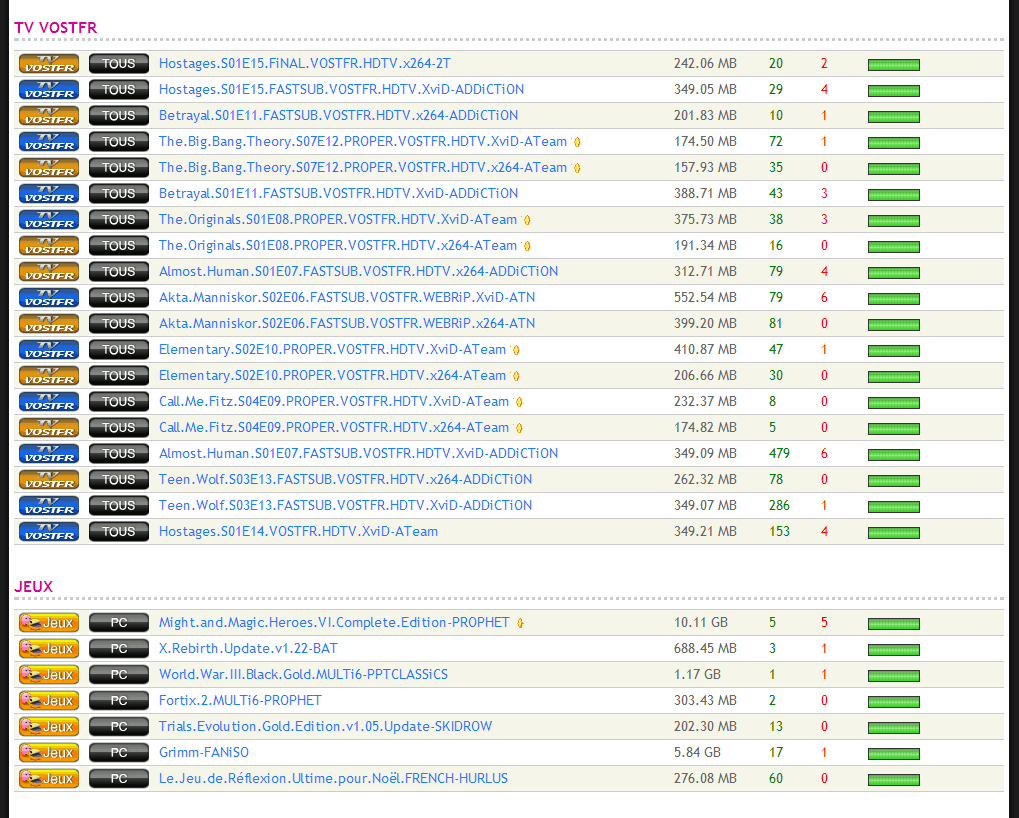Click VOSTFR badge for Call.Me.Fitz XviD-ATeam row
Image resolution: width=1019 pixels, height=818 pixels.
[49, 402]
